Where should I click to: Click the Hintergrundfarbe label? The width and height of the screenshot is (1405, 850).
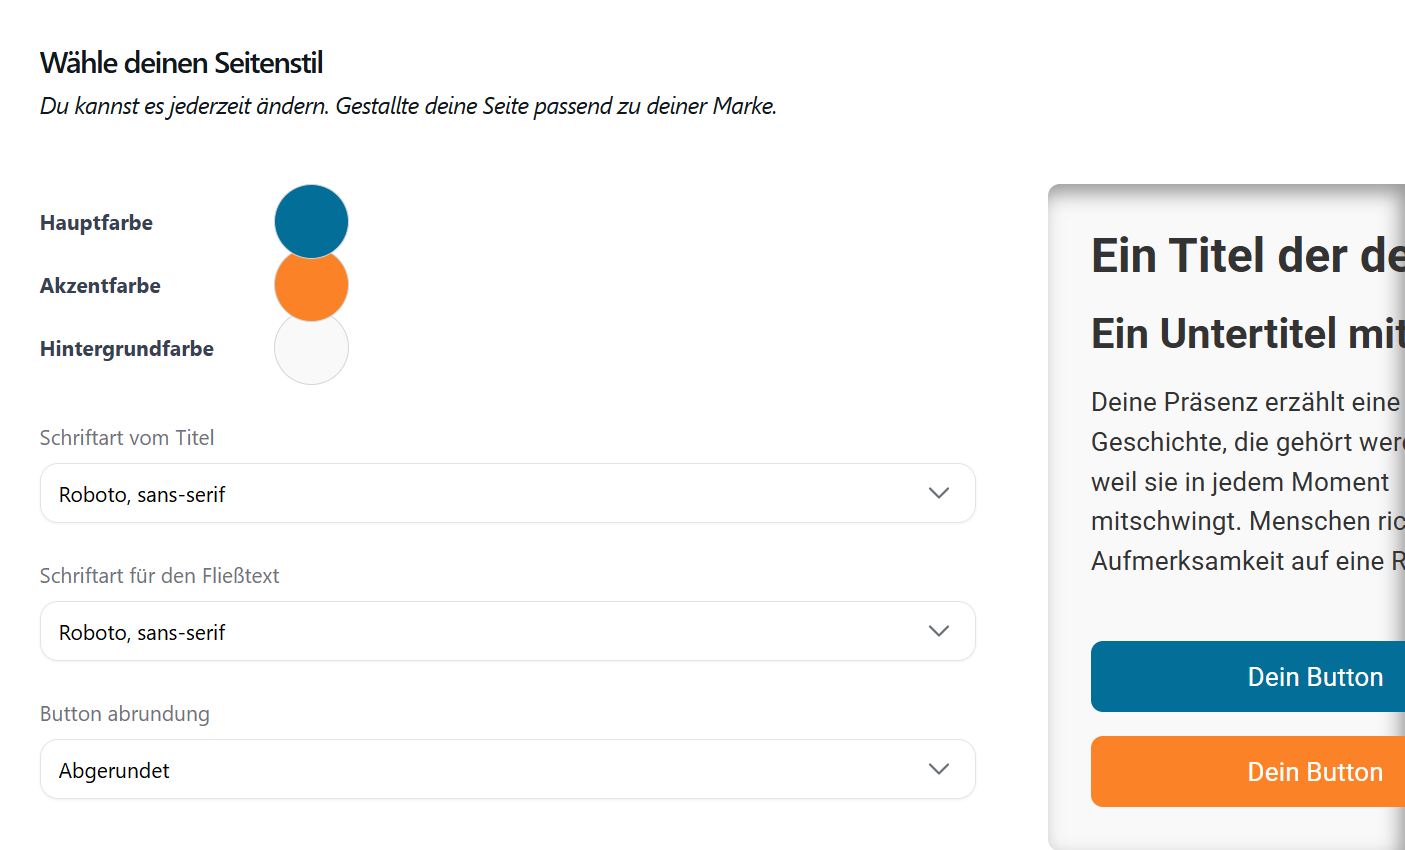pos(127,349)
